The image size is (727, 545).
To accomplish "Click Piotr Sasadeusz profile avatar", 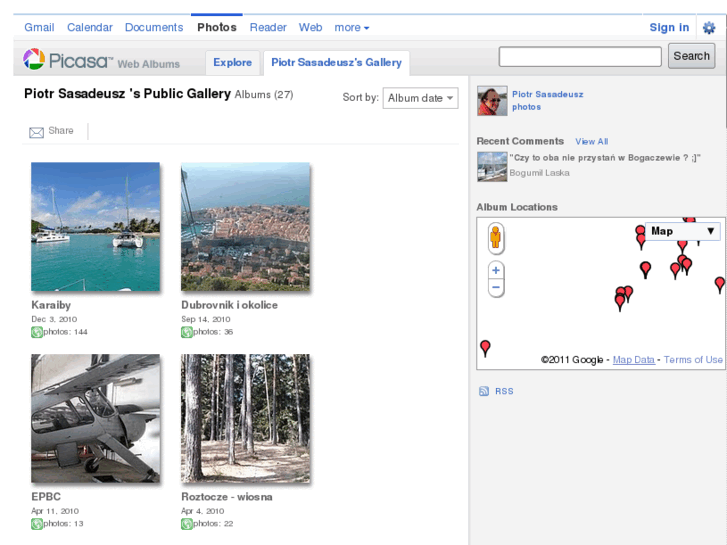I will click(x=492, y=100).
